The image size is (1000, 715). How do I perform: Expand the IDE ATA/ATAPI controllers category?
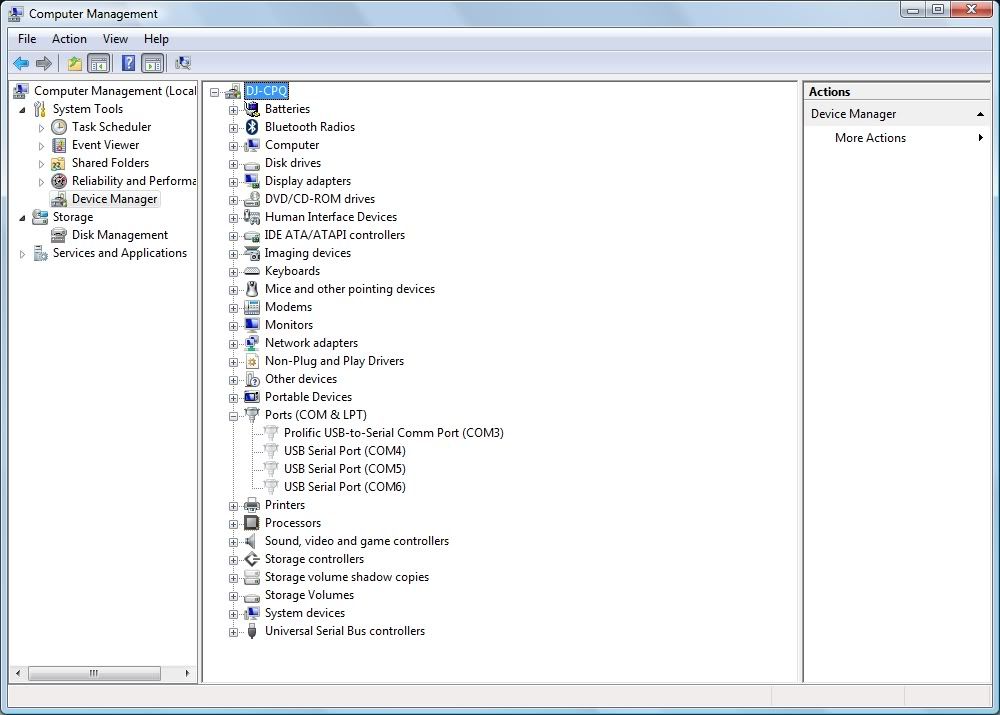click(x=233, y=236)
